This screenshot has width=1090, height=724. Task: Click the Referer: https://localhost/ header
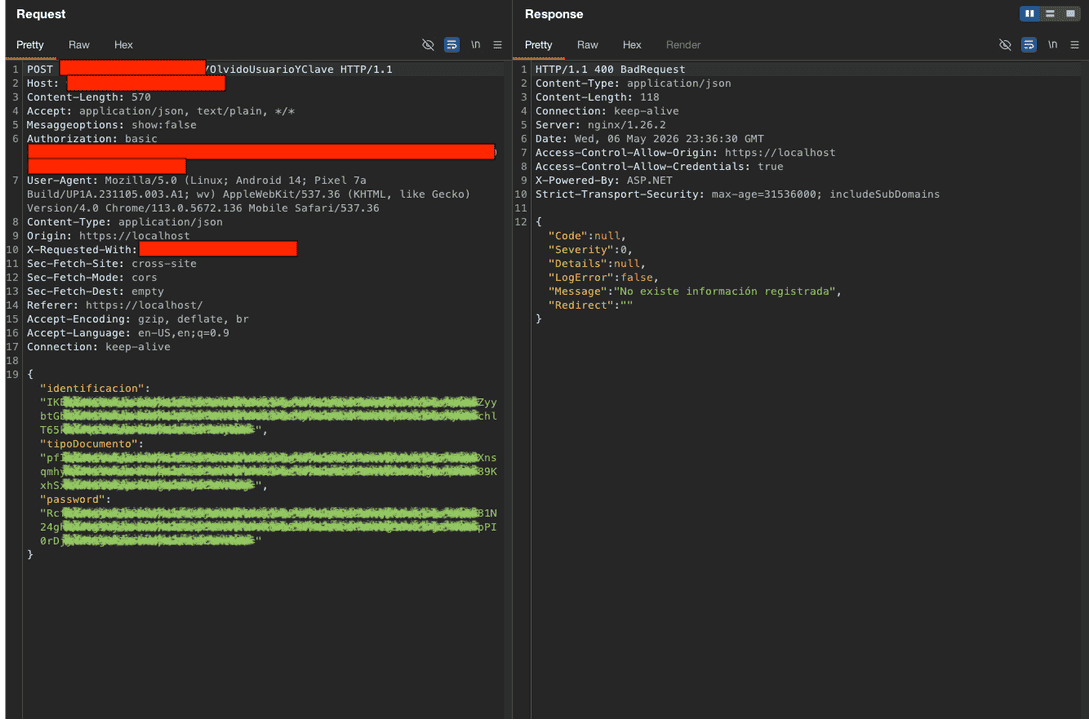pyautogui.click(x=115, y=305)
